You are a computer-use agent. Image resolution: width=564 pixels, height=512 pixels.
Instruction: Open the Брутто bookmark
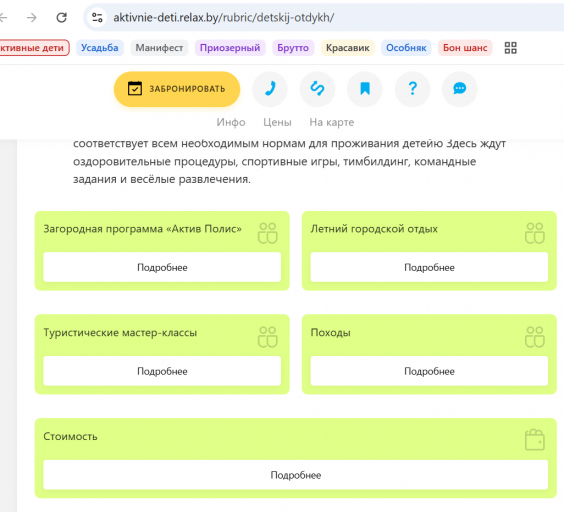point(293,48)
